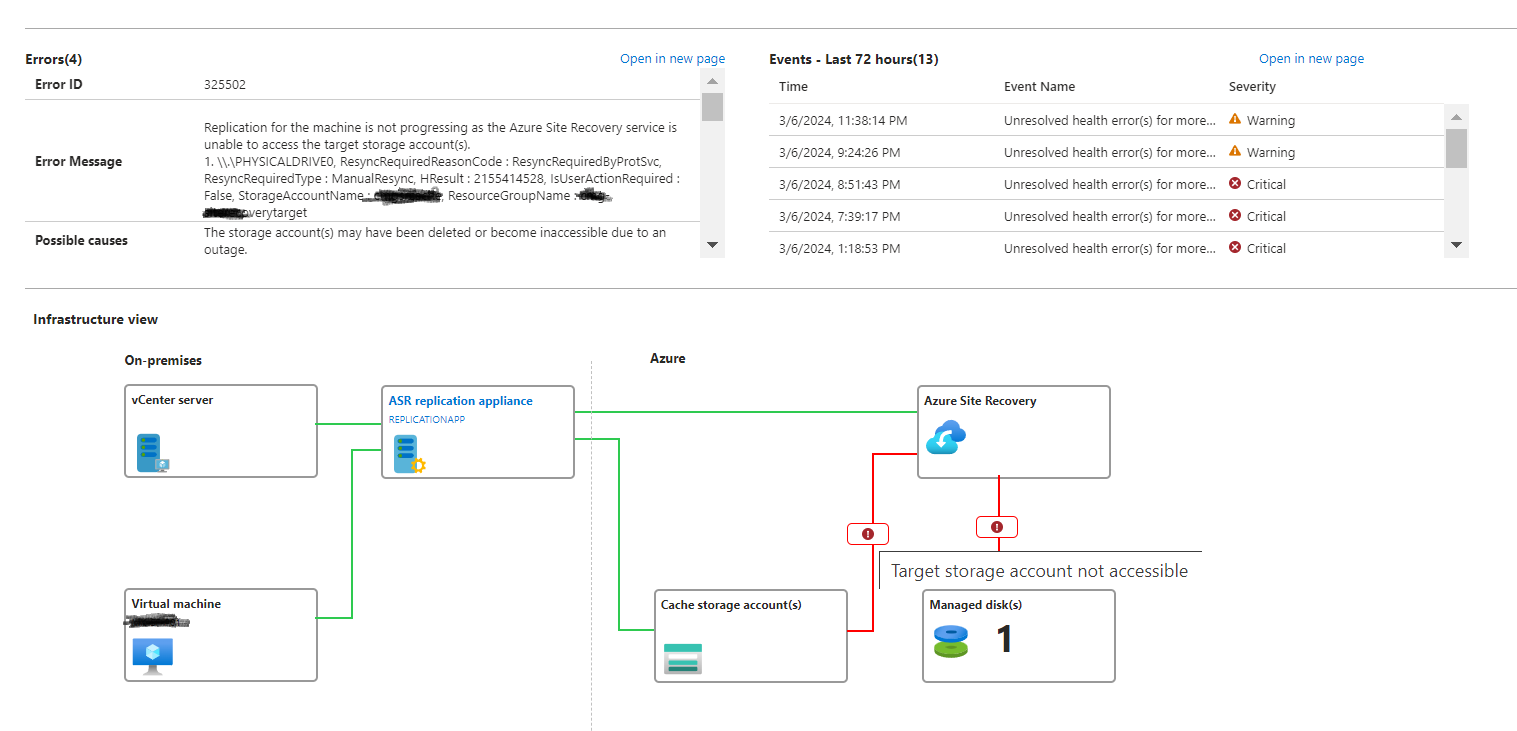
Task: Click the Severity column header
Action: click(1252, 86)
